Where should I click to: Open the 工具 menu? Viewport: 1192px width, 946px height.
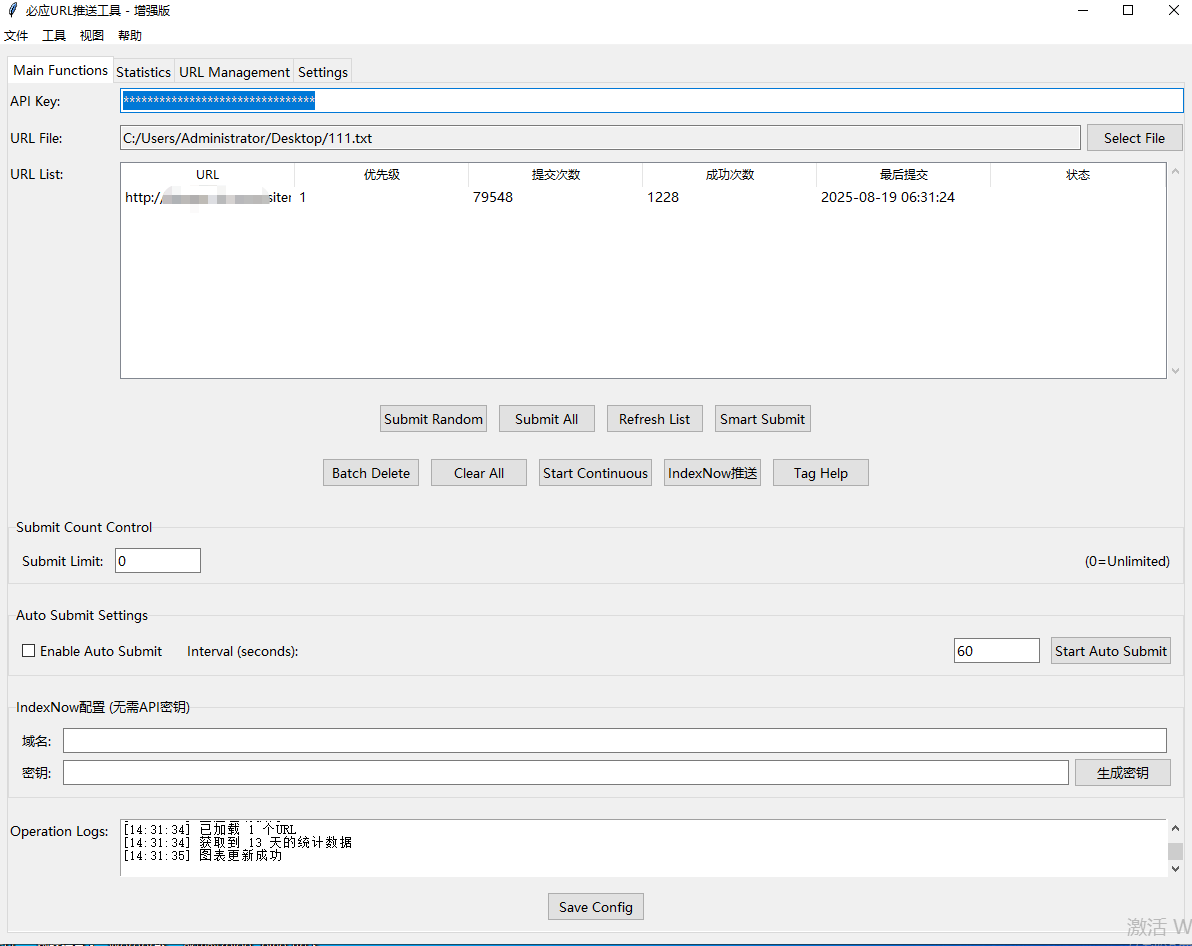point(54,36)
